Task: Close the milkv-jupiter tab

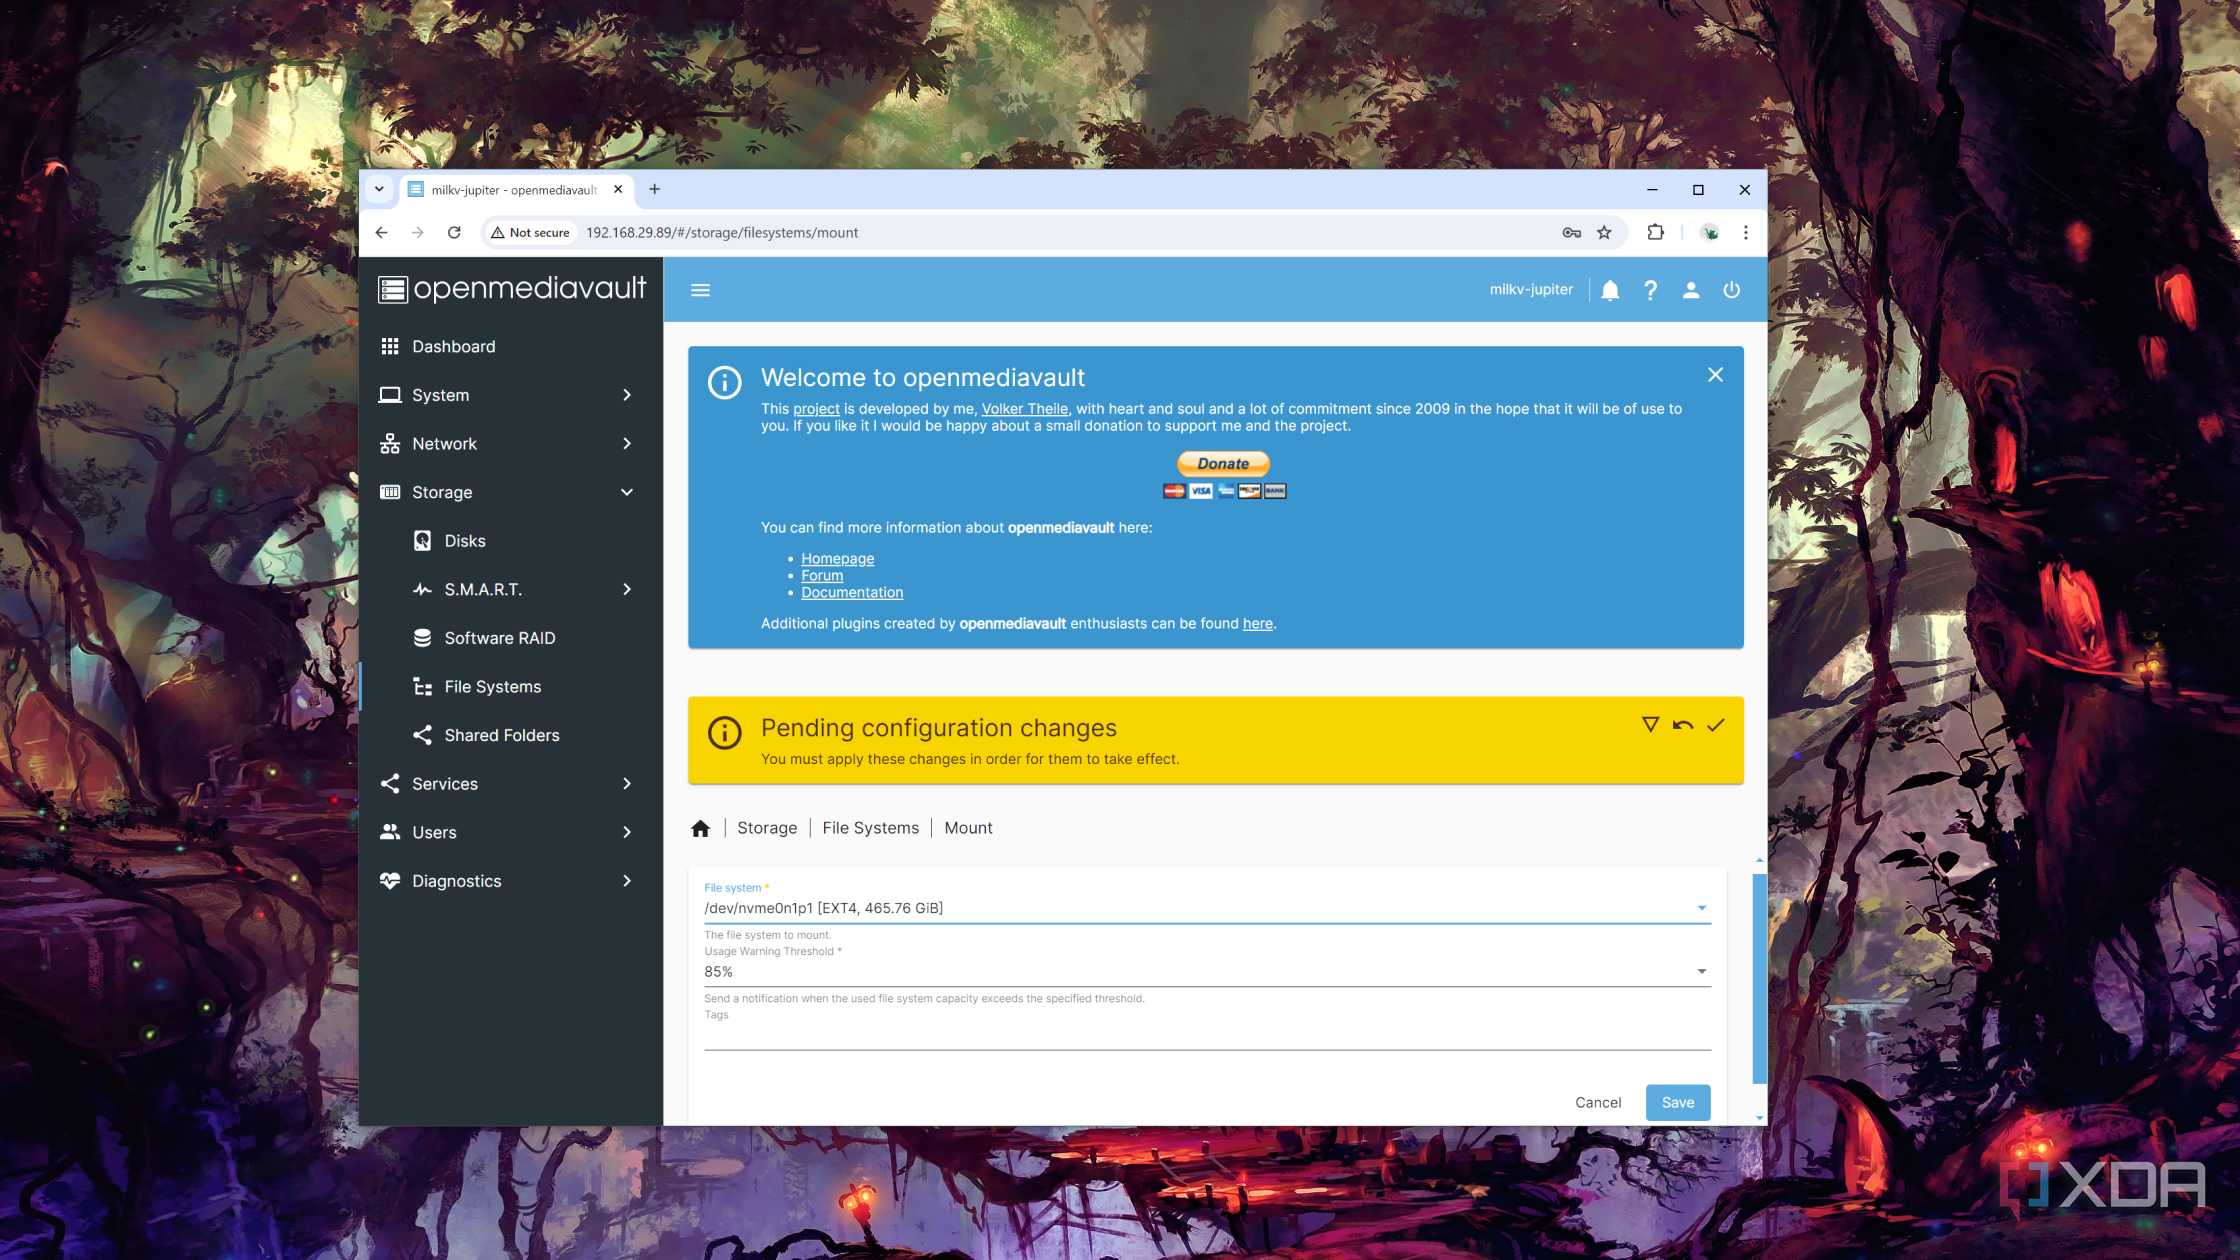Action: tap(618, 189)
